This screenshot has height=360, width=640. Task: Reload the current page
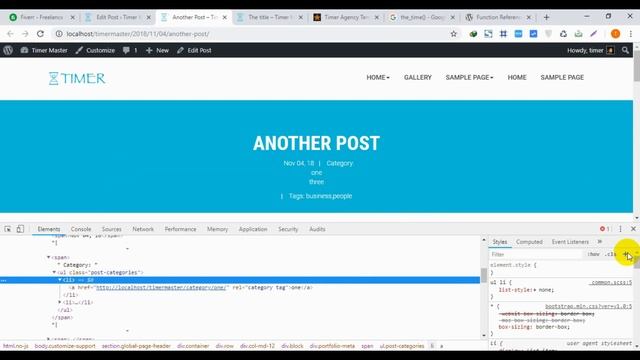pos(40,34)
